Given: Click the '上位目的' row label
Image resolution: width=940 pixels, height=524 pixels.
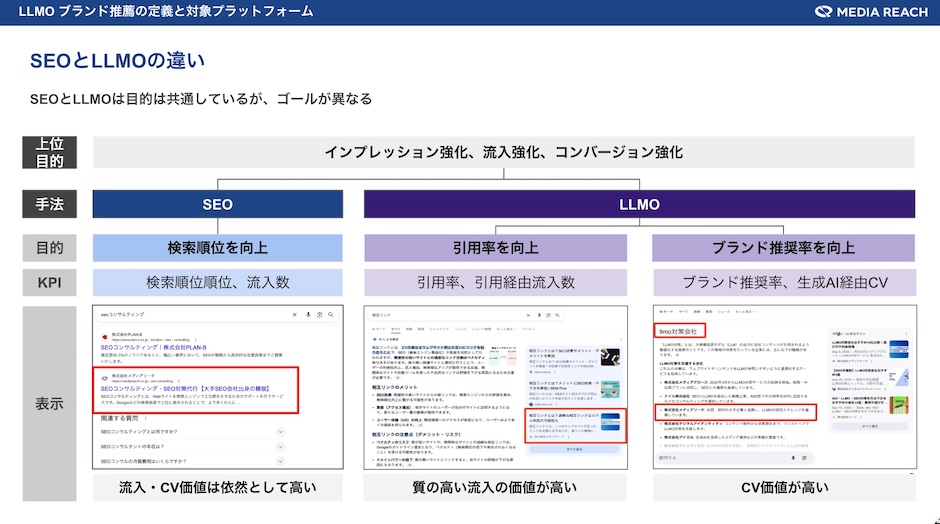Looking at the screenshot, I should pos(49,152).
